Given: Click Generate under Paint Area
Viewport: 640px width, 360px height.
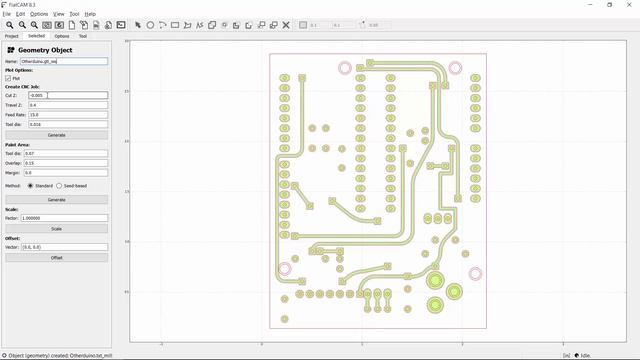Looking at the screenshot, I should point(56,200).
